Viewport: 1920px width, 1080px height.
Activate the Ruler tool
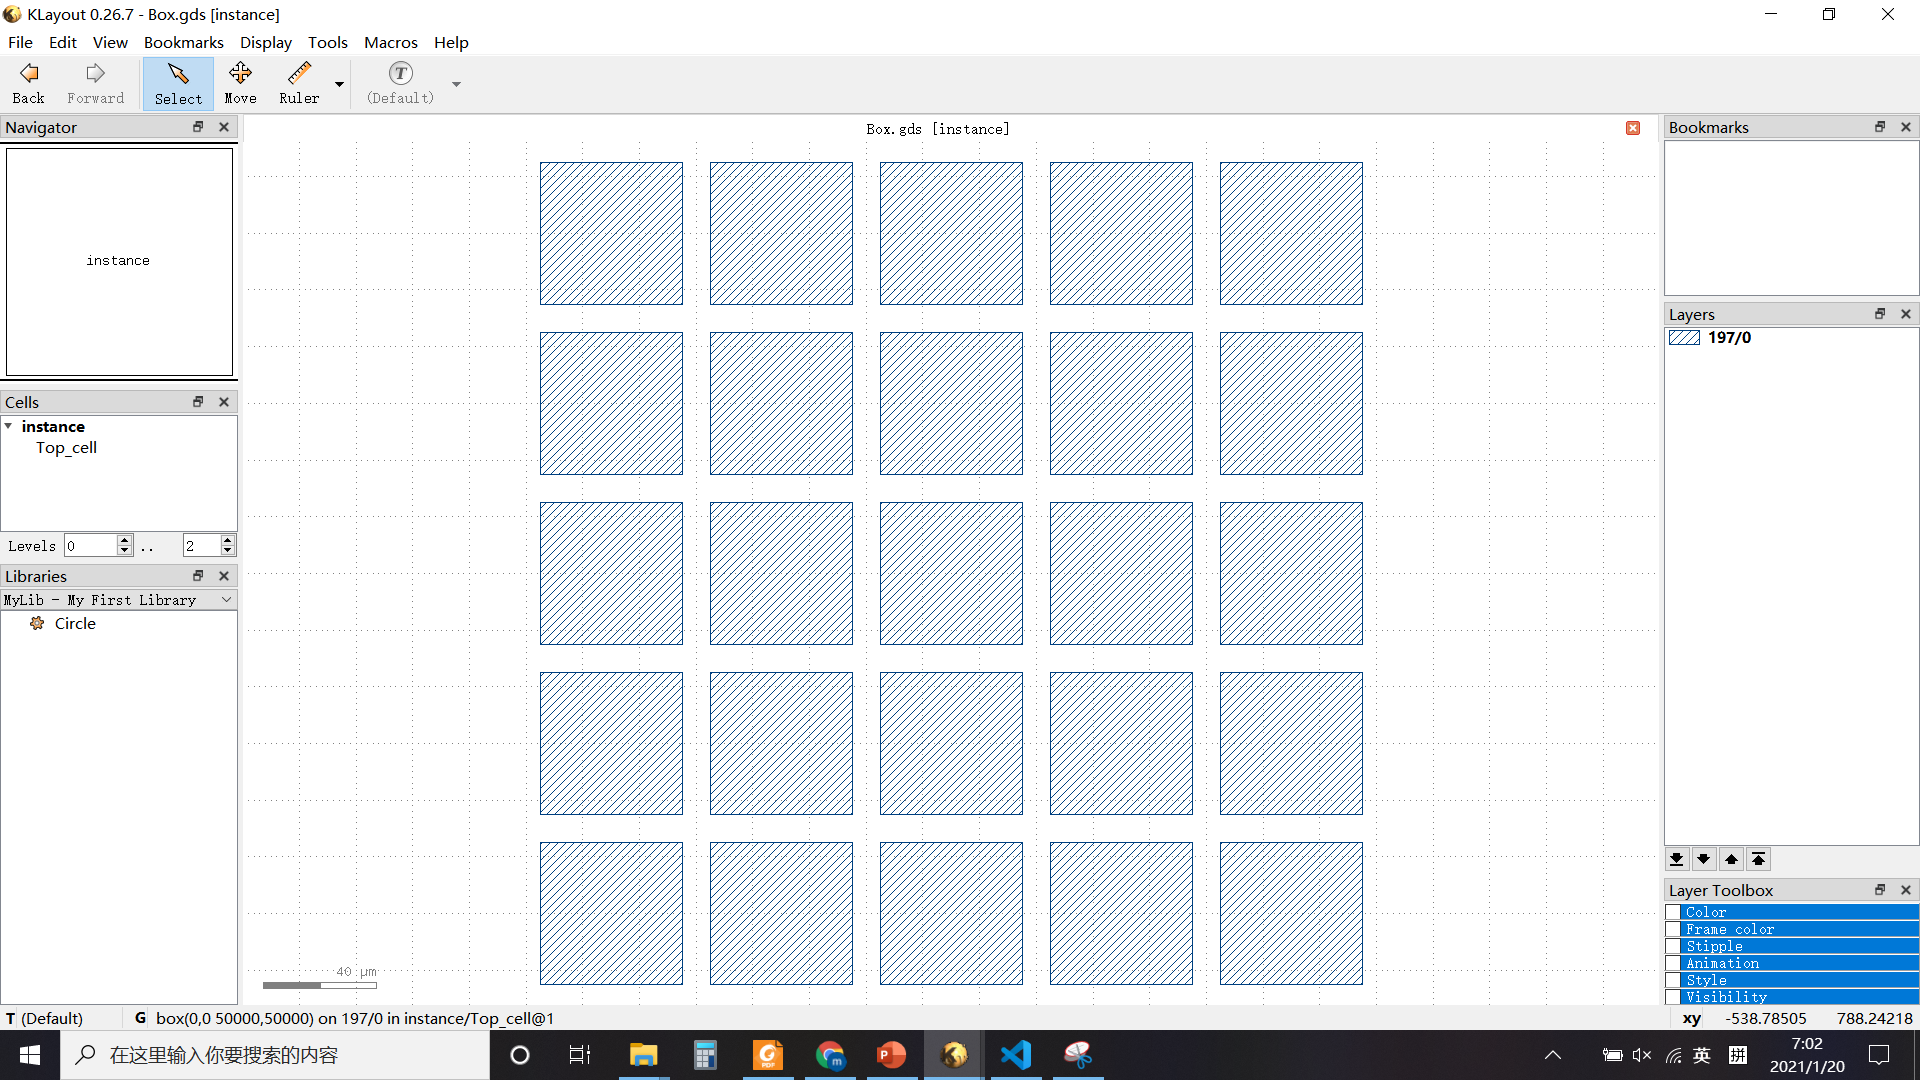pyautogui.click(x=299, y=83)
